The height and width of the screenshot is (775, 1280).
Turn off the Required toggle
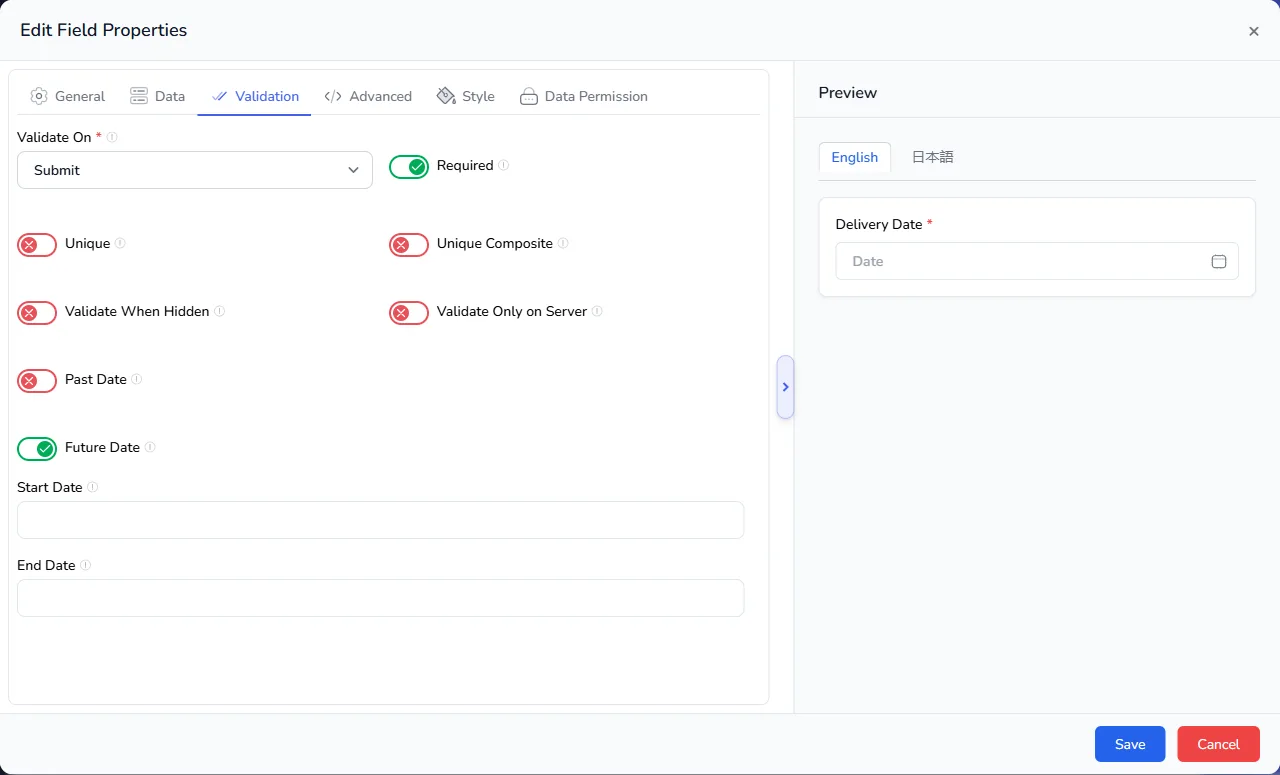click(409, 167)
